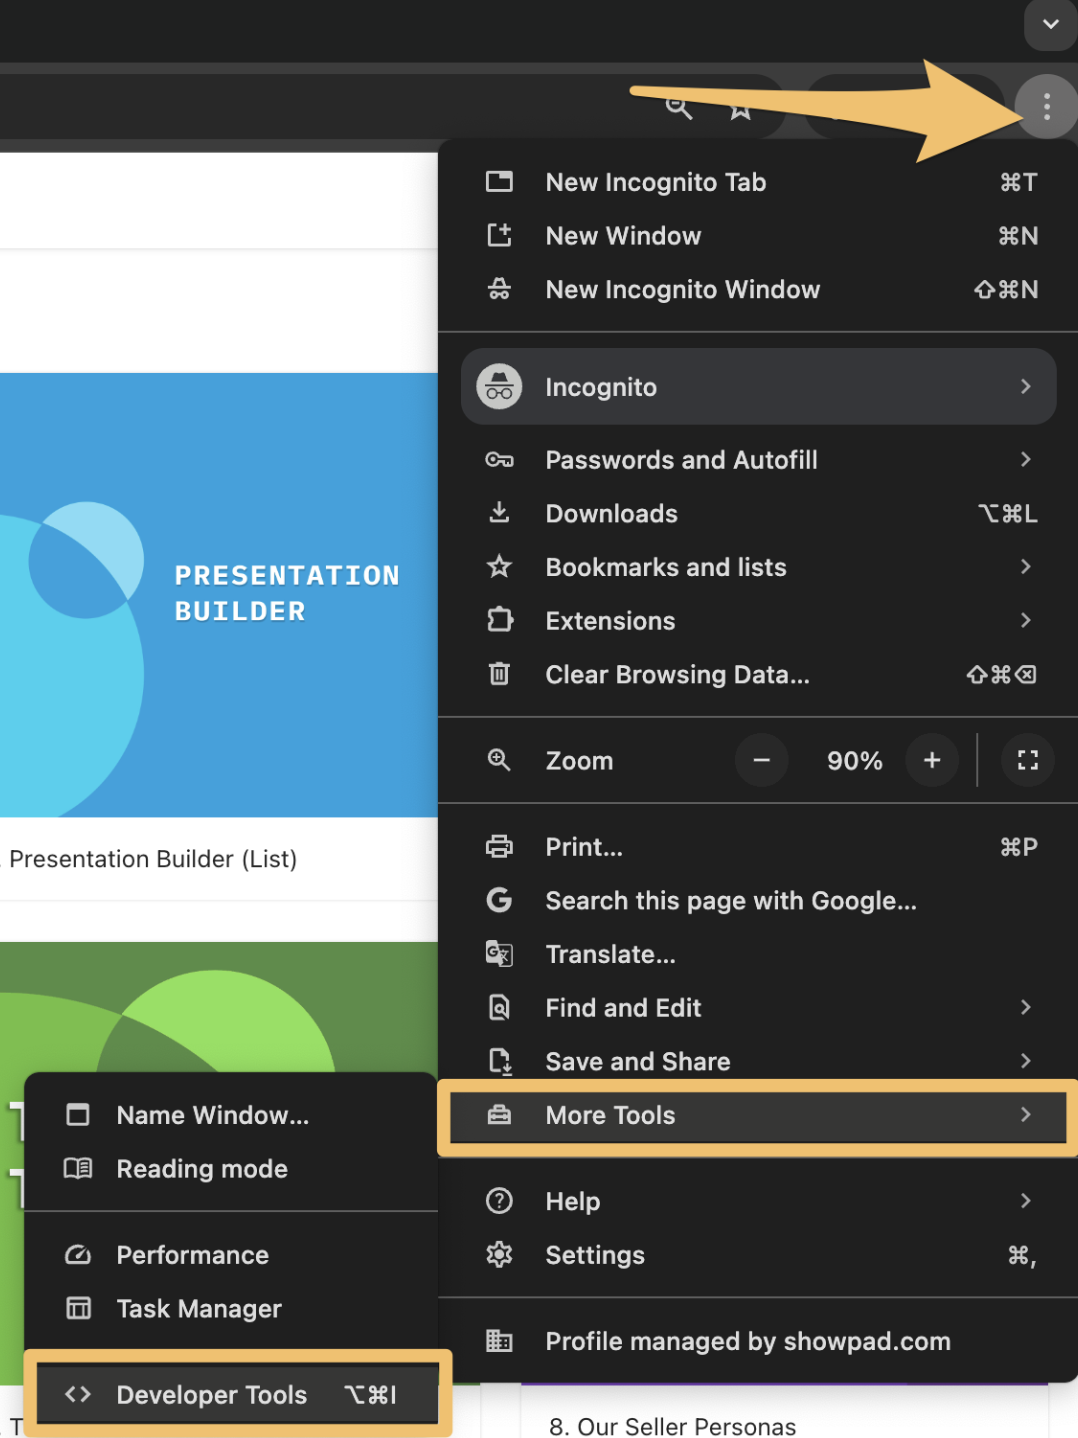Open the three-dot Chrome menu button
The image size is (1078, 1438).
click(x=1046, y=105)
